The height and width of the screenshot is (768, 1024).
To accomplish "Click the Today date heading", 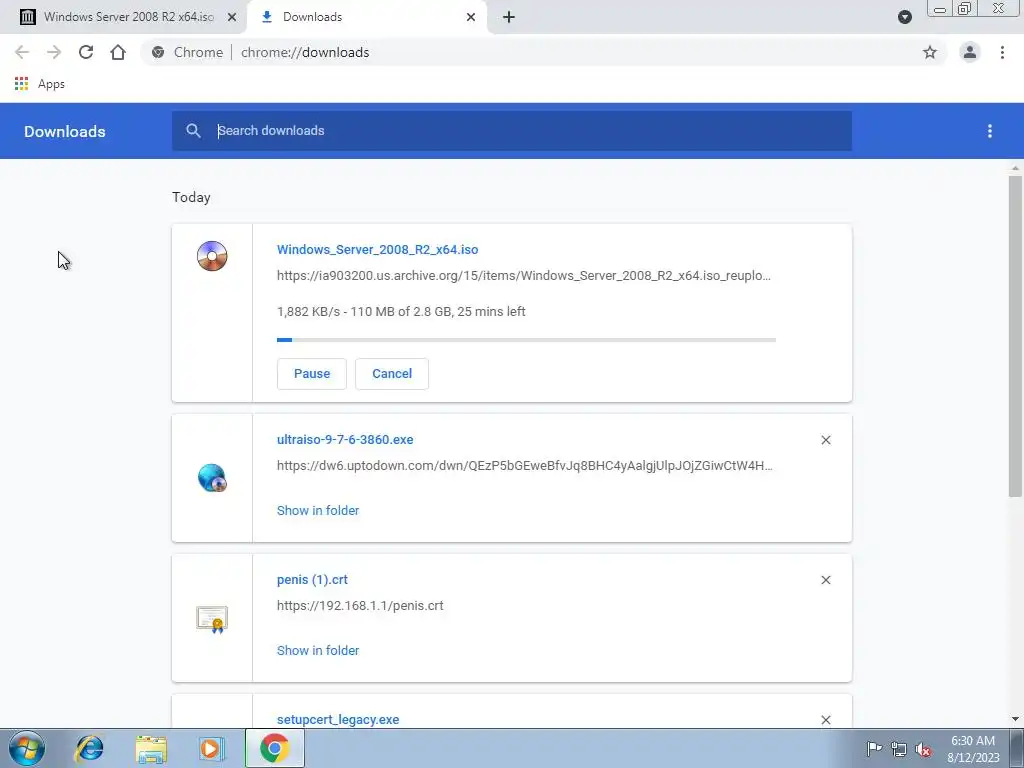I will point(191,197).
